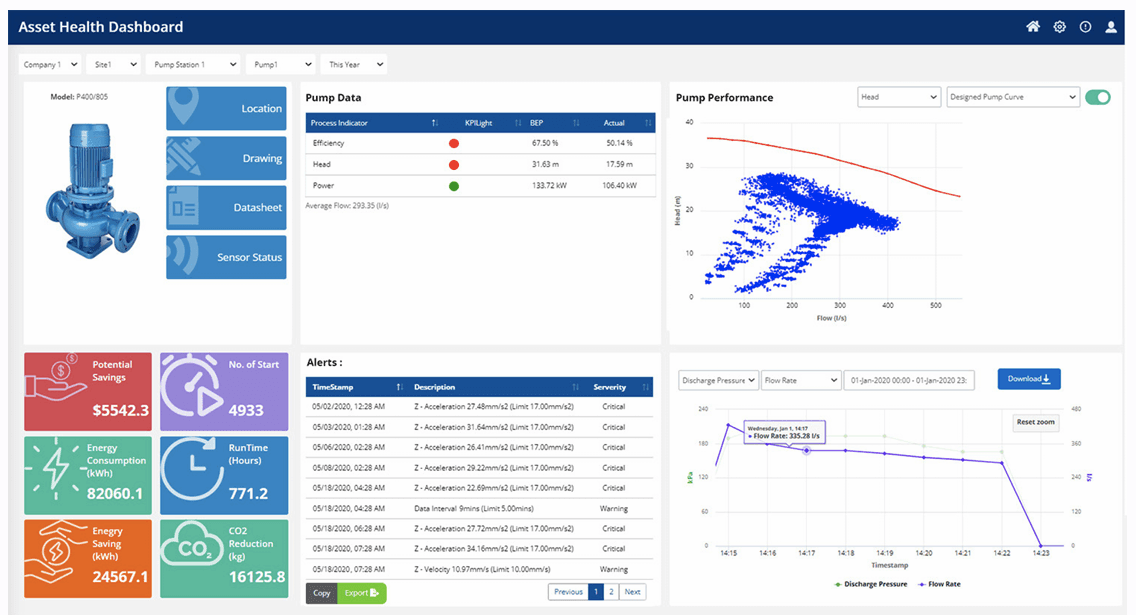Toggle the Pump Performance curve switch
Image resolution: width=1136 pixels, height=615 pixels.
tap(1098, 97)
